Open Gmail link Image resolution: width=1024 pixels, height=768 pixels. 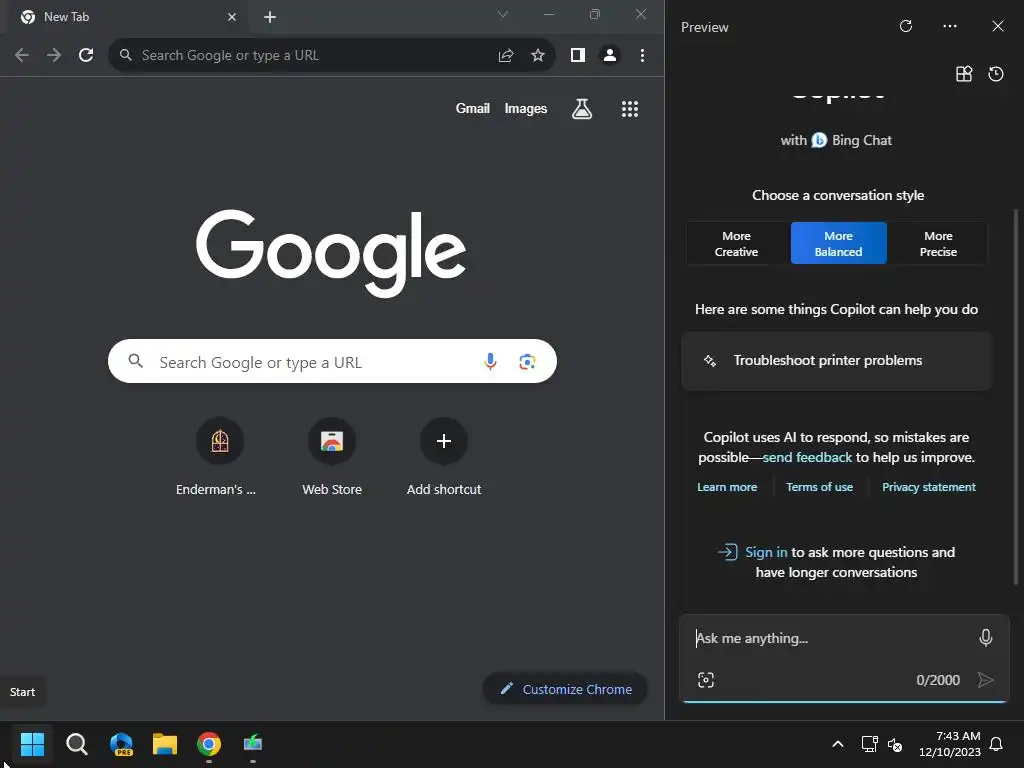(472, 108)
